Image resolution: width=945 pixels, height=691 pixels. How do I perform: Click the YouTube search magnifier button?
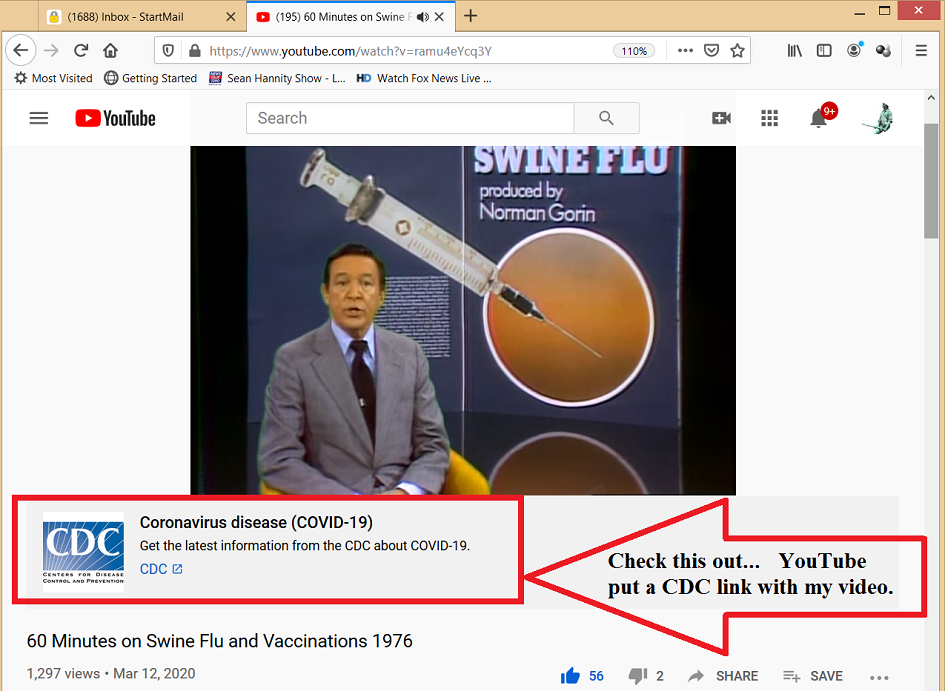point(606,118)
